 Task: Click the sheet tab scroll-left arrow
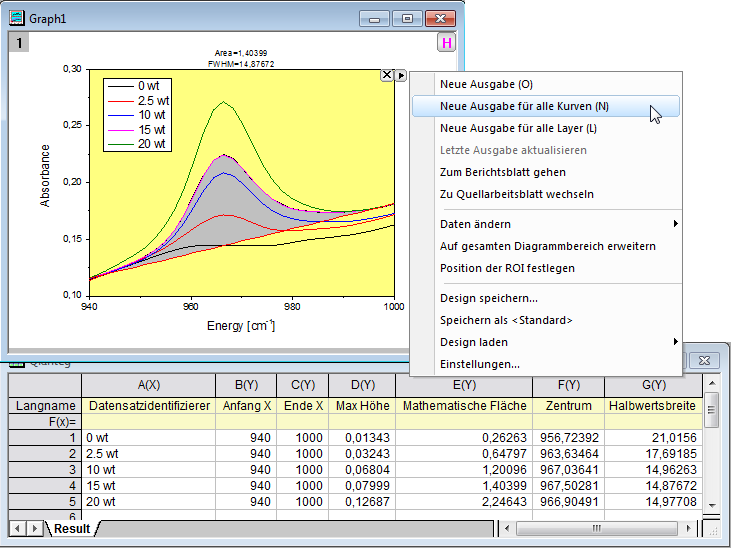[18, 529]
